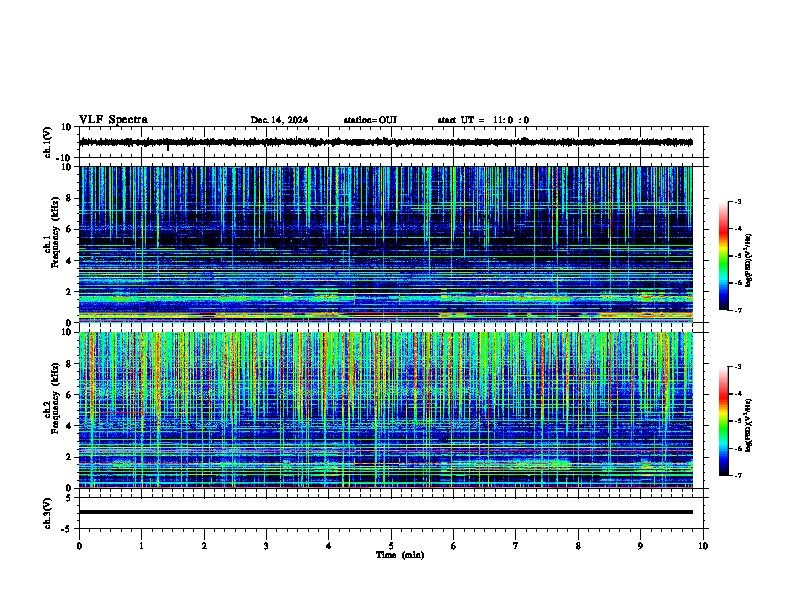Click time axis tick label "1"
Screen dimensions: 792x612
coord(141,546)
